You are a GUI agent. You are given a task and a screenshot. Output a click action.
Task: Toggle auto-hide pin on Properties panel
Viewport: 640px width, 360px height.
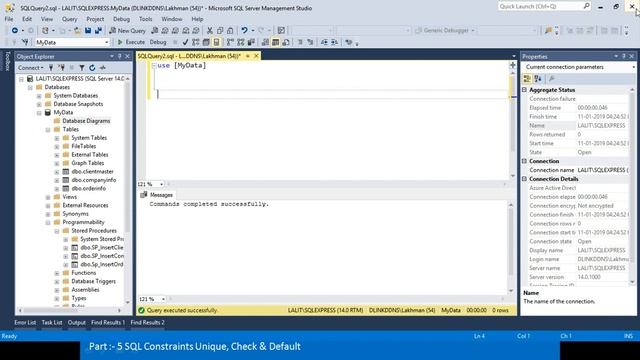624,56
